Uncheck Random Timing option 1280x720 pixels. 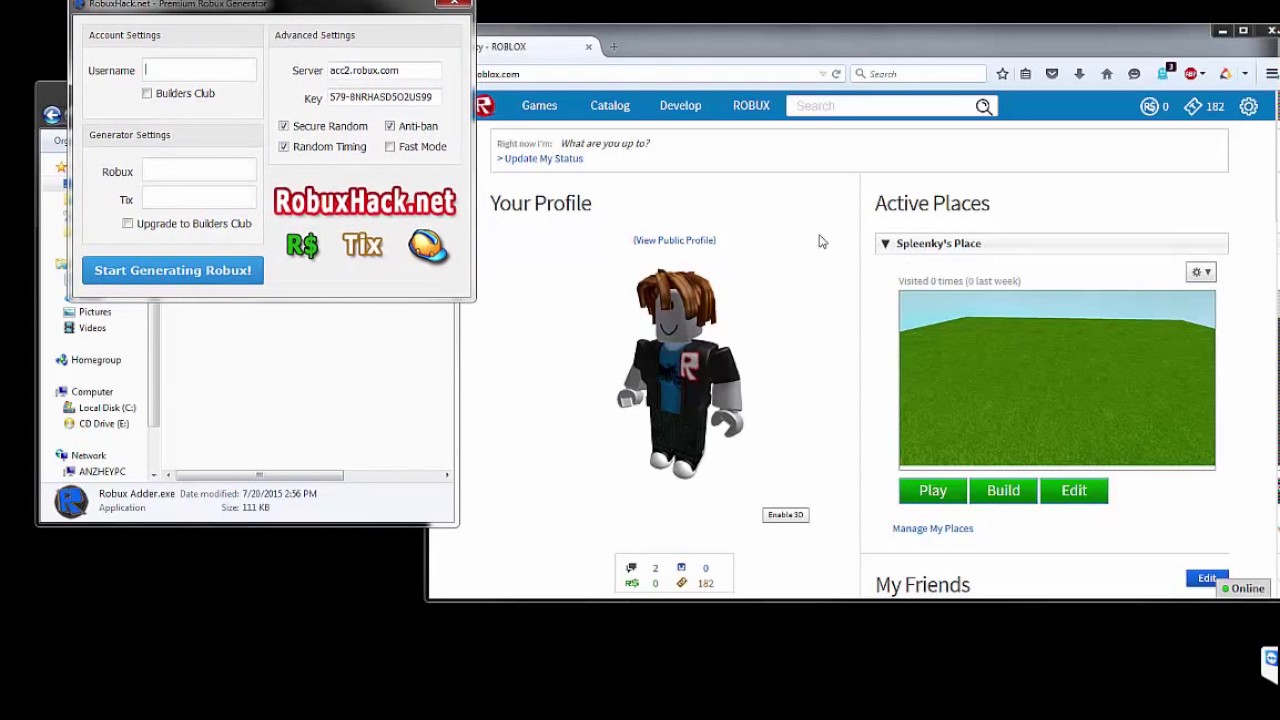pyautogui.click(x=284, y=147)
